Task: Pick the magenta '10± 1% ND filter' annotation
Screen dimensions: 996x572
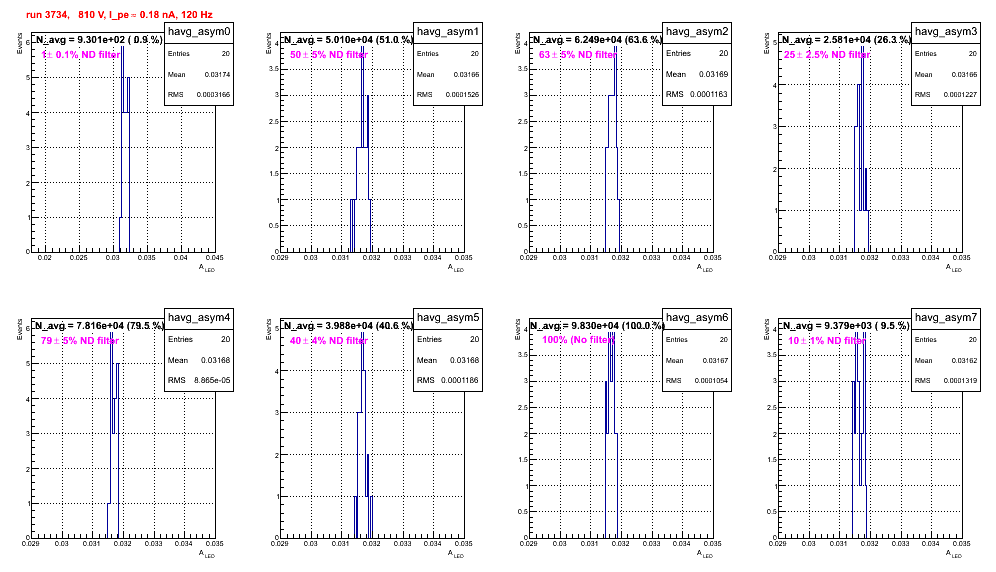Action: [827, 341]
